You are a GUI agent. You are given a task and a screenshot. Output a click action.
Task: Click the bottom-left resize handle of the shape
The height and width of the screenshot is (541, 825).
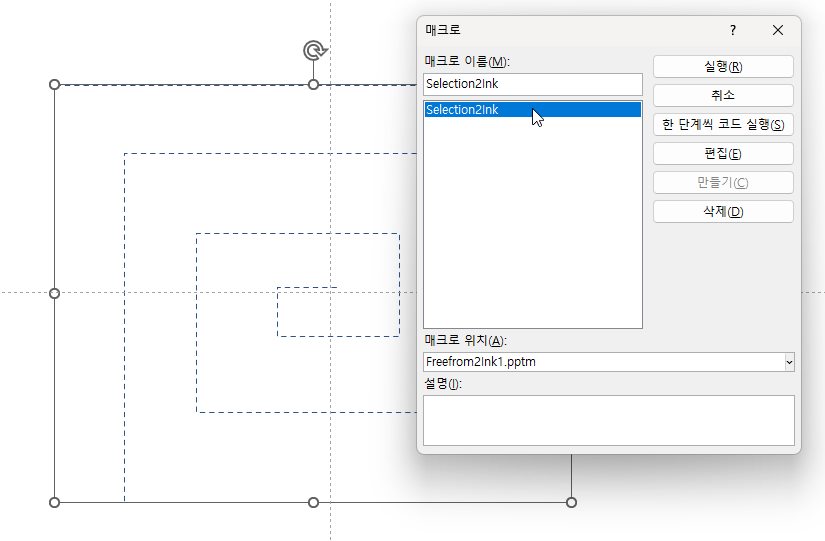coord(54,503)
